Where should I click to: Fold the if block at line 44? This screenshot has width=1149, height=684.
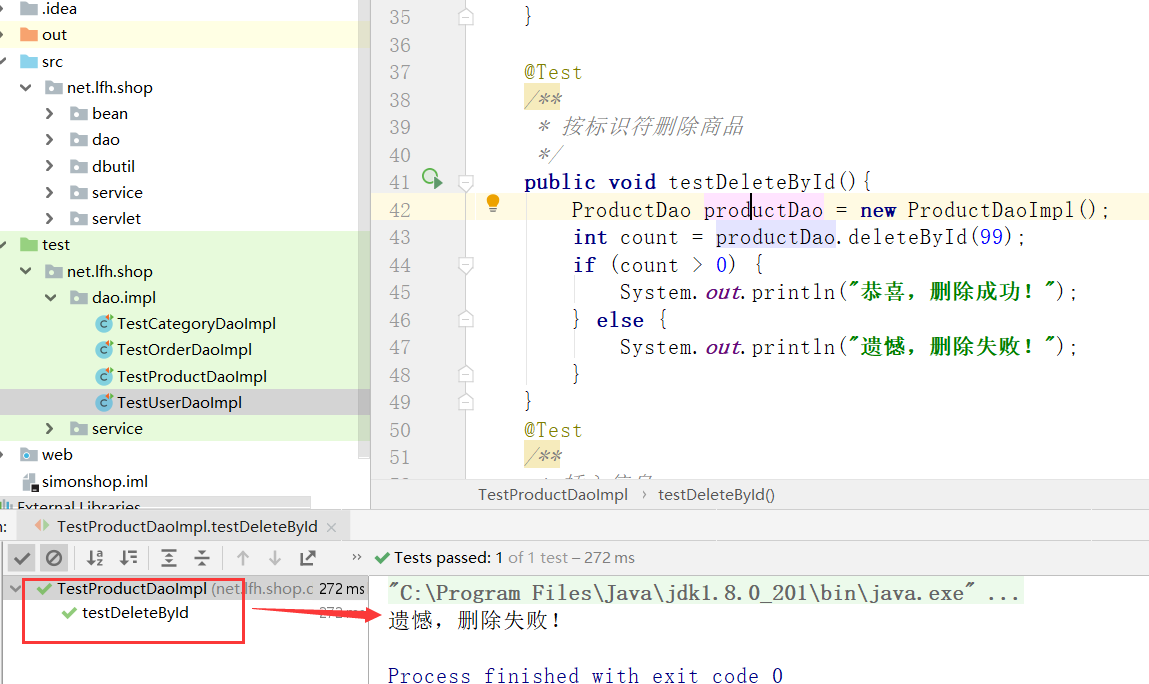click(x=466, y=265)
